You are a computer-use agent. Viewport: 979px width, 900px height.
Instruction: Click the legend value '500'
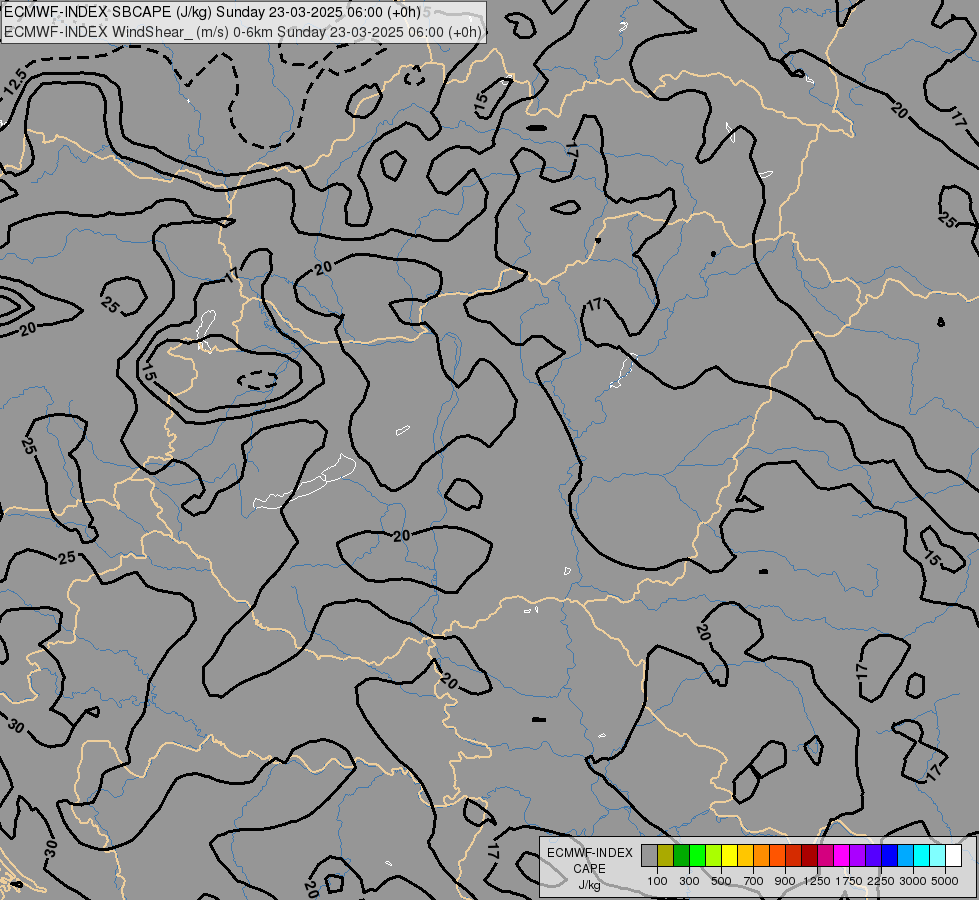[721, 881]
